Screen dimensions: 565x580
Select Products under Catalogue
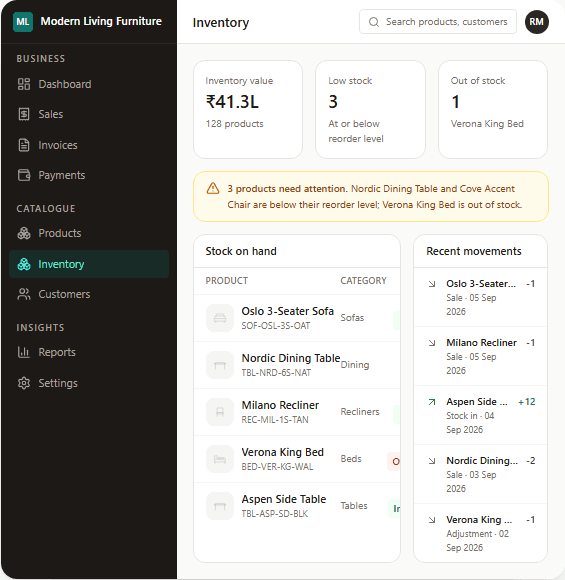[x=89, y=233]
